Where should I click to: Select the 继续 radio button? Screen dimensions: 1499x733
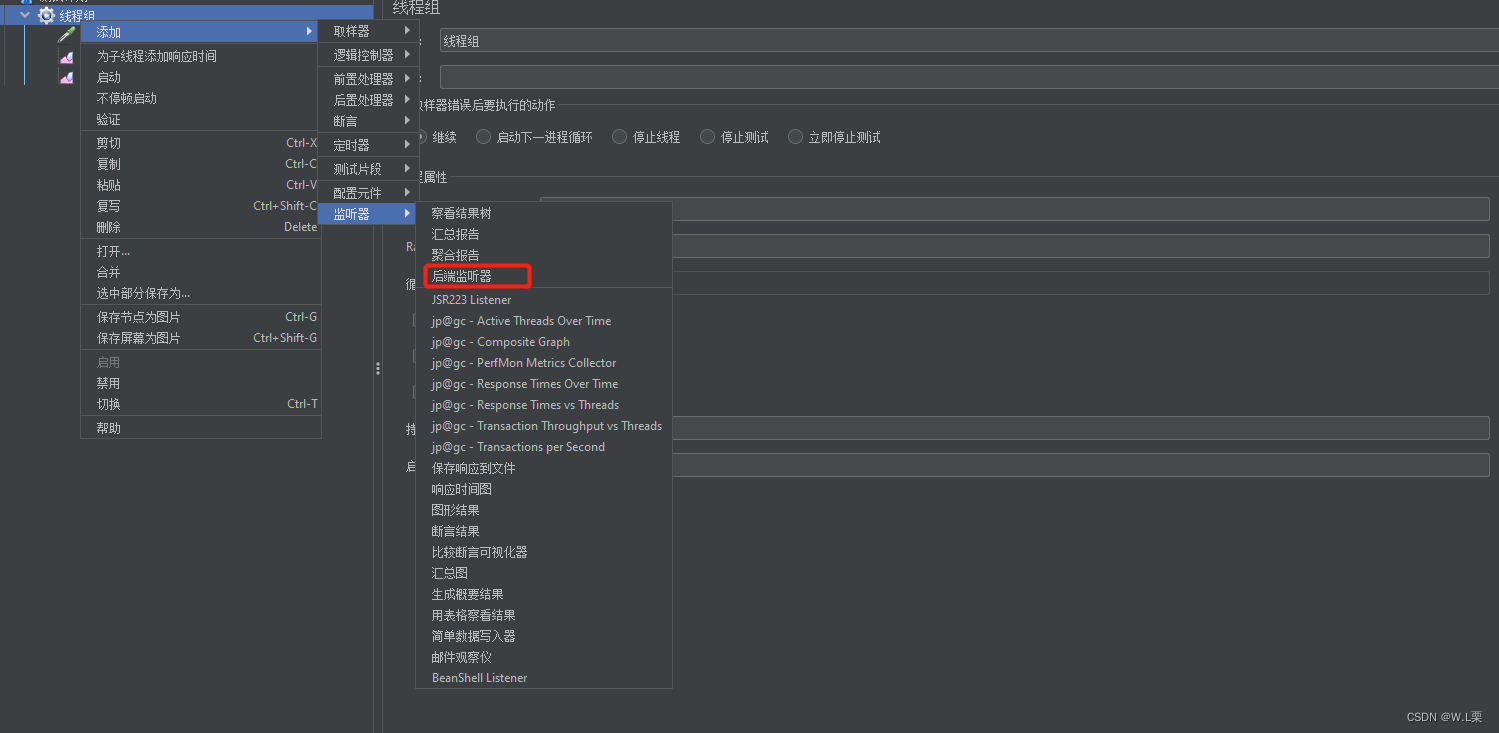tap(421, 137)
